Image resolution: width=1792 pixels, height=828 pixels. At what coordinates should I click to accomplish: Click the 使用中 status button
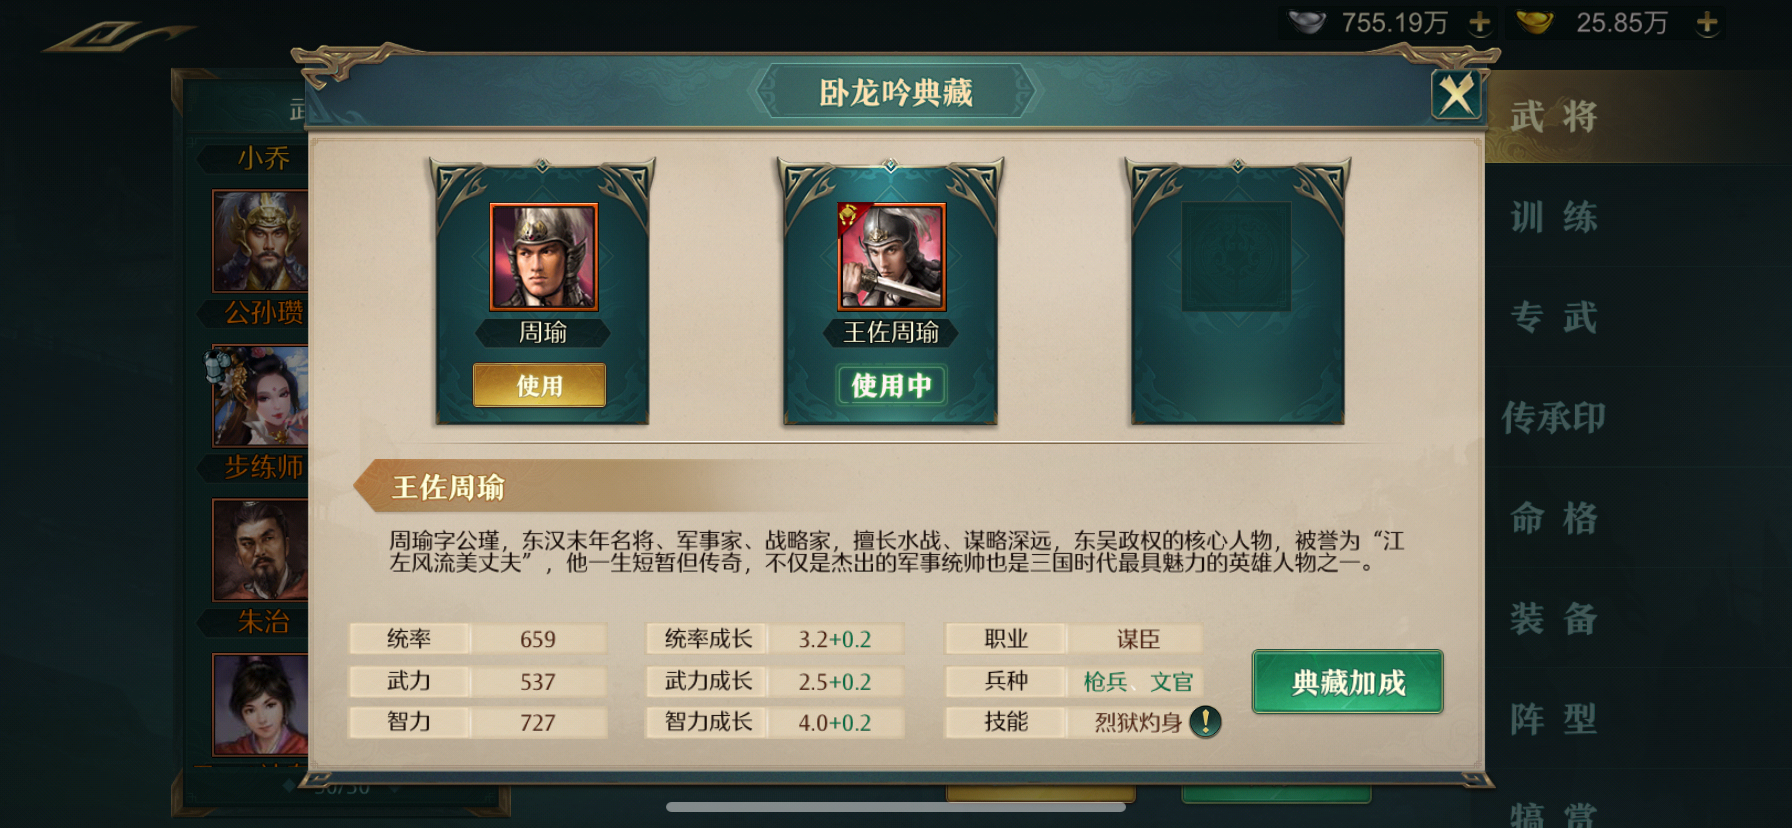click(x=891, y=385)
